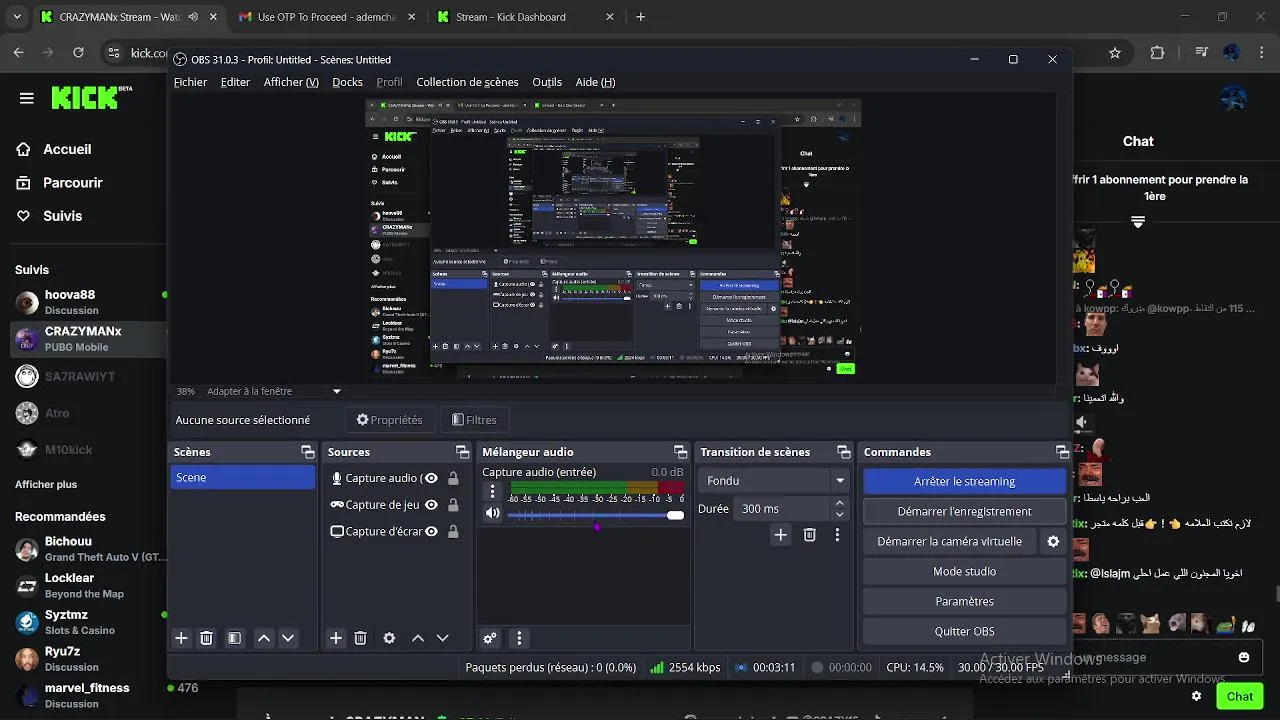
Task: Increase transition duration with up arrow
Action: (840, 503)
